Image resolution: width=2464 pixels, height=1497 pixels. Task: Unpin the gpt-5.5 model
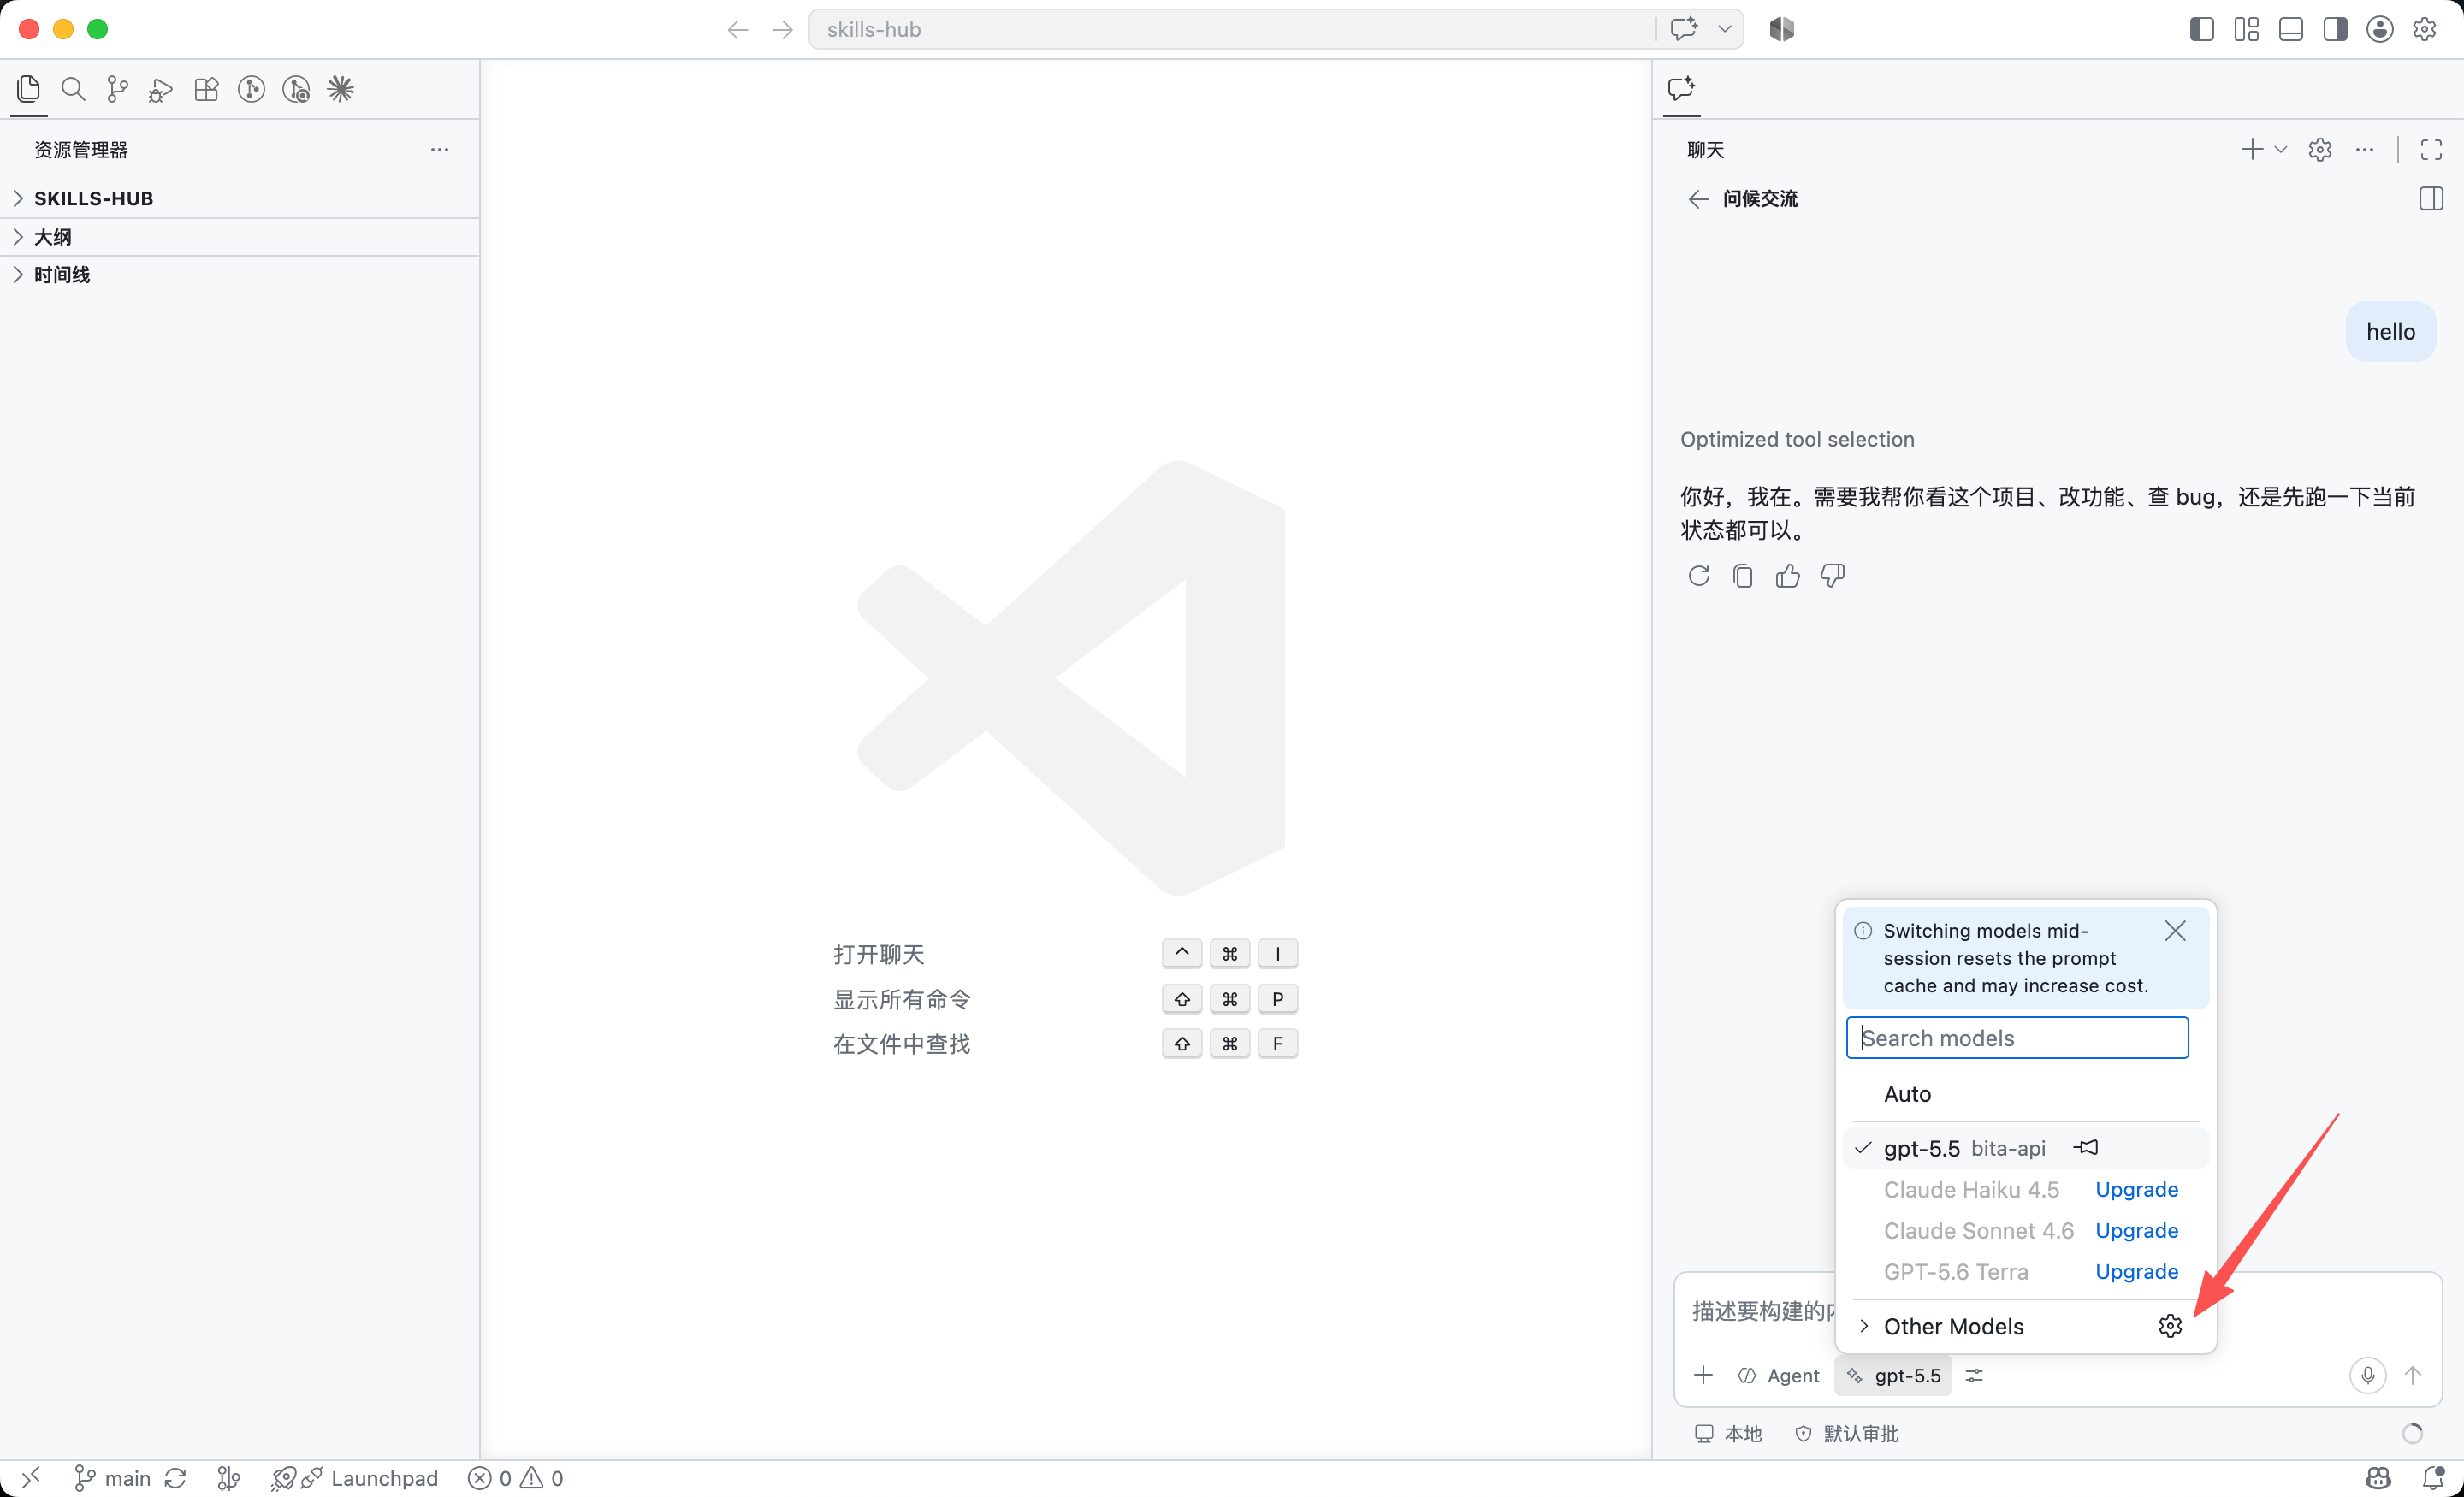tap(2086, 1148)
